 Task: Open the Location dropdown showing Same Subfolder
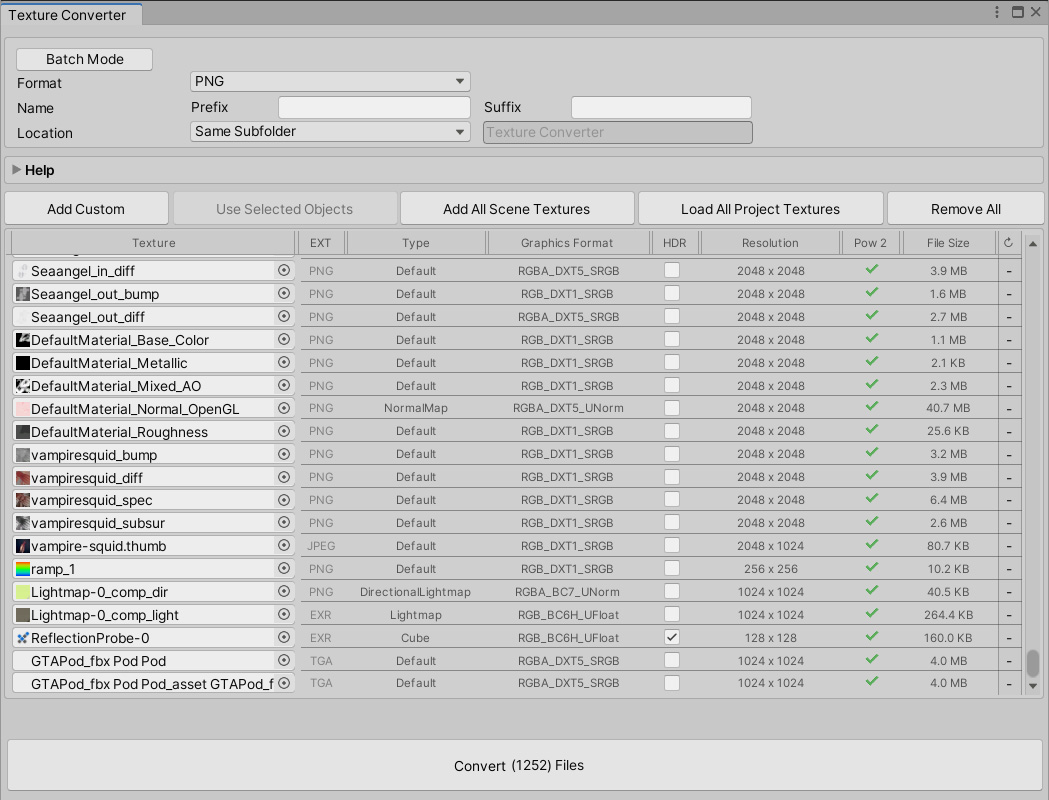pos(330,131)
